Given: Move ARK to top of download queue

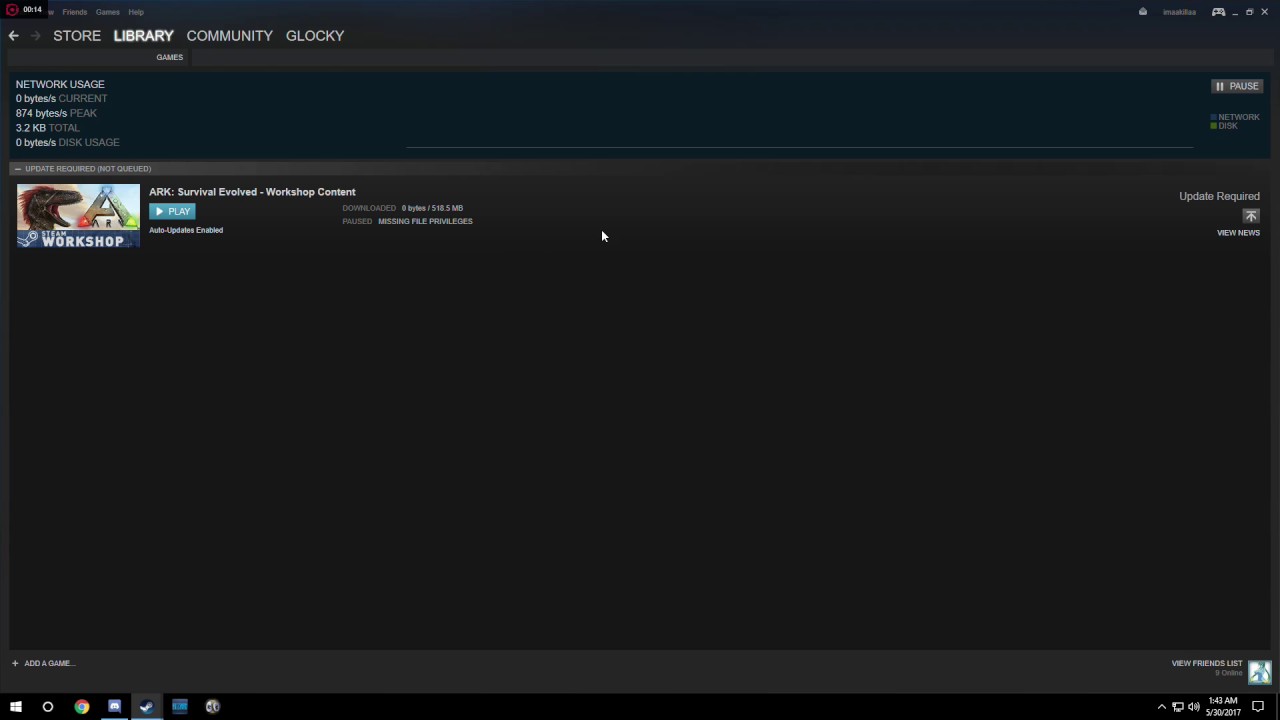Looking at the screenshot, I should point(1251,216).
